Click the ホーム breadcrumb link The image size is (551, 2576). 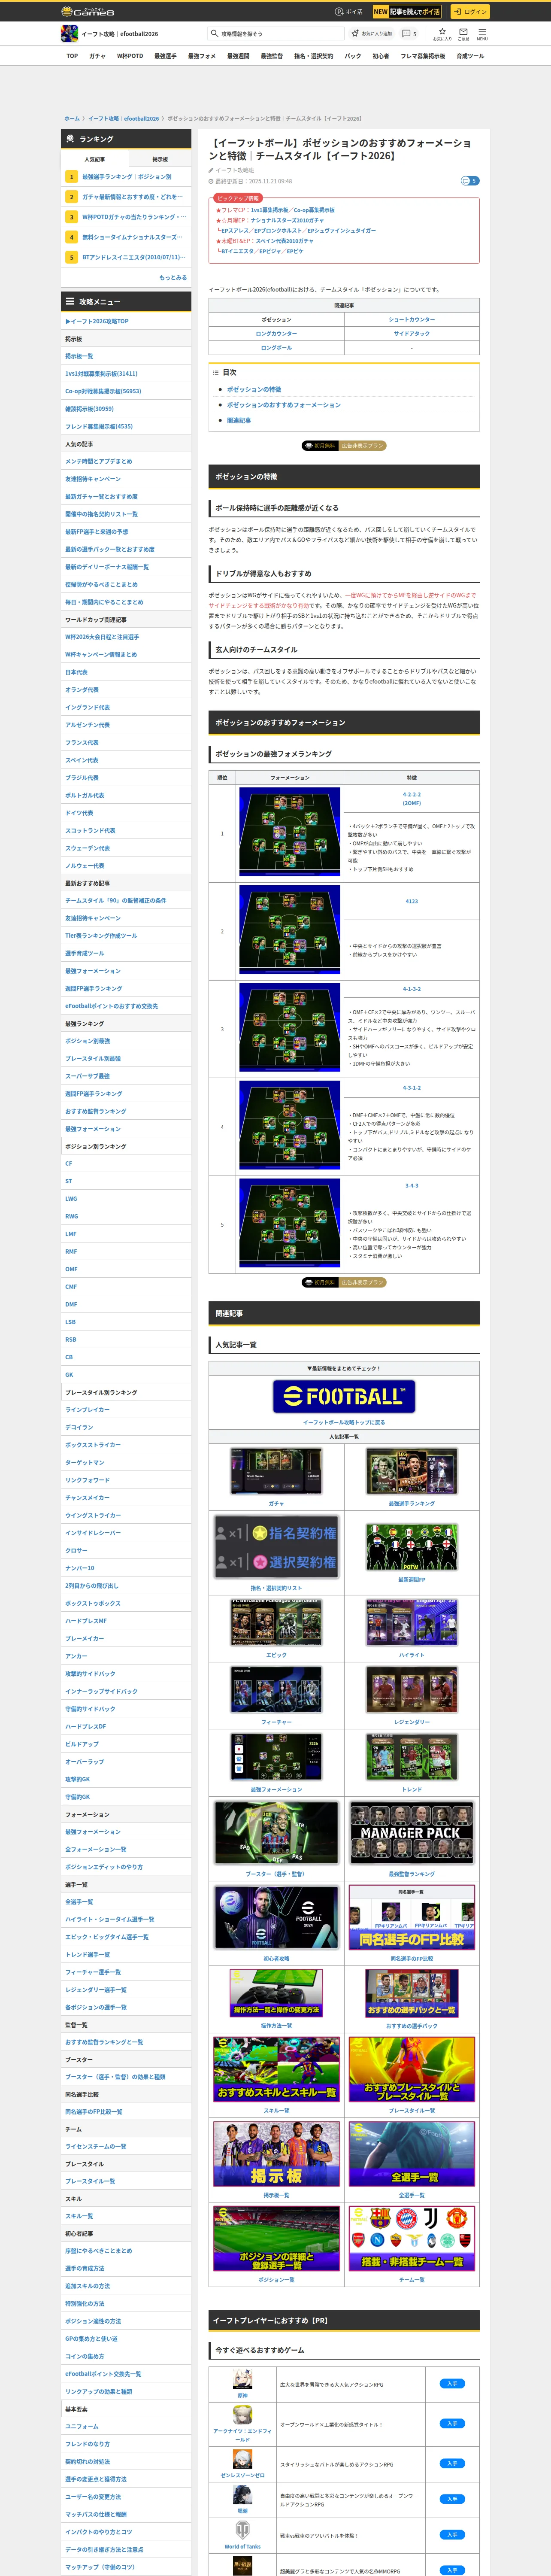click(x=72, y=118)
